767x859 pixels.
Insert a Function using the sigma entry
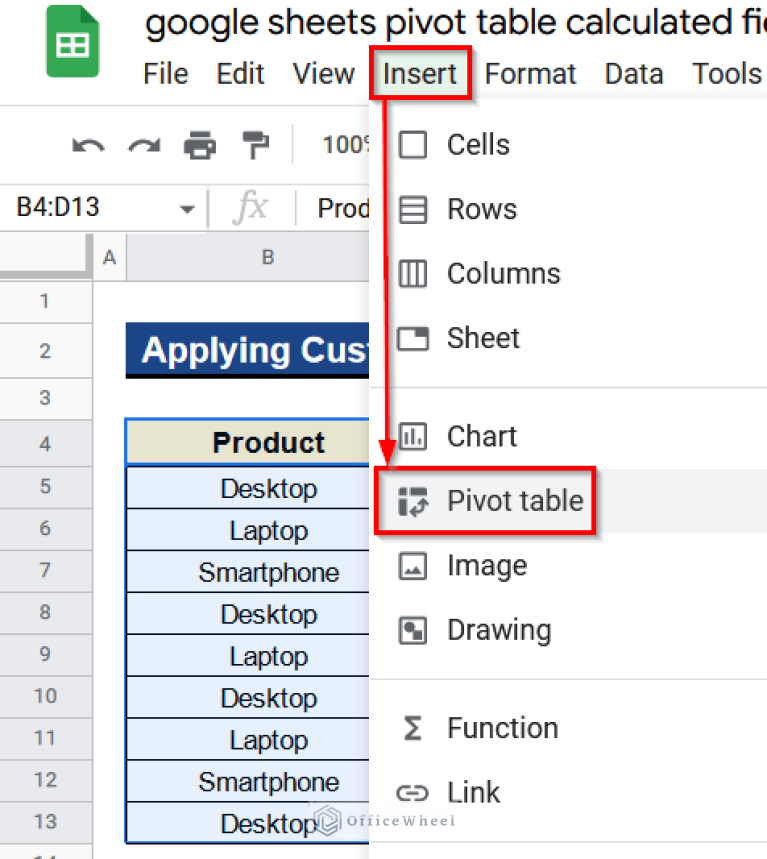pyautogui.click(x=502, y=728)
